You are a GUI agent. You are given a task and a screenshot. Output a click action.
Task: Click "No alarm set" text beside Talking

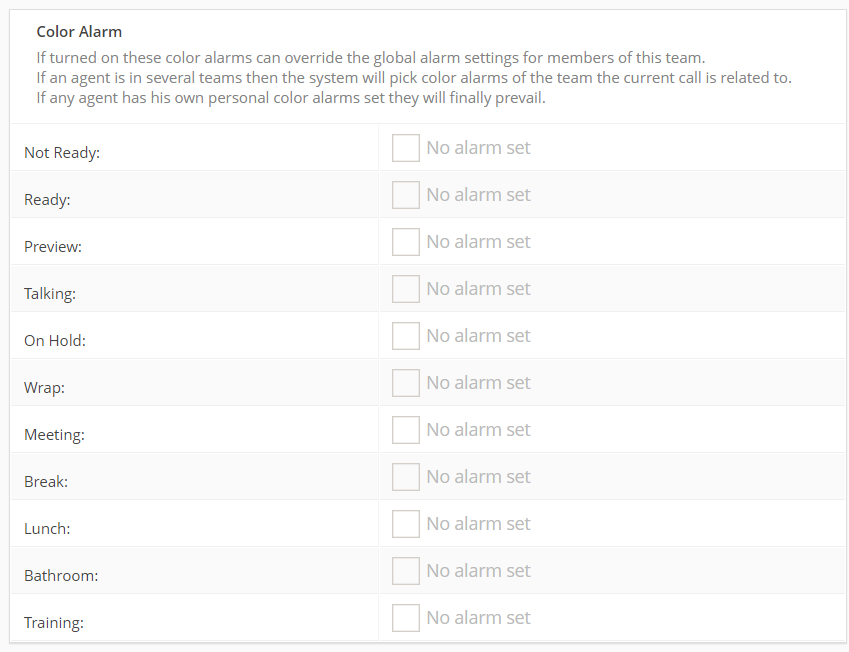click(478, 289)
